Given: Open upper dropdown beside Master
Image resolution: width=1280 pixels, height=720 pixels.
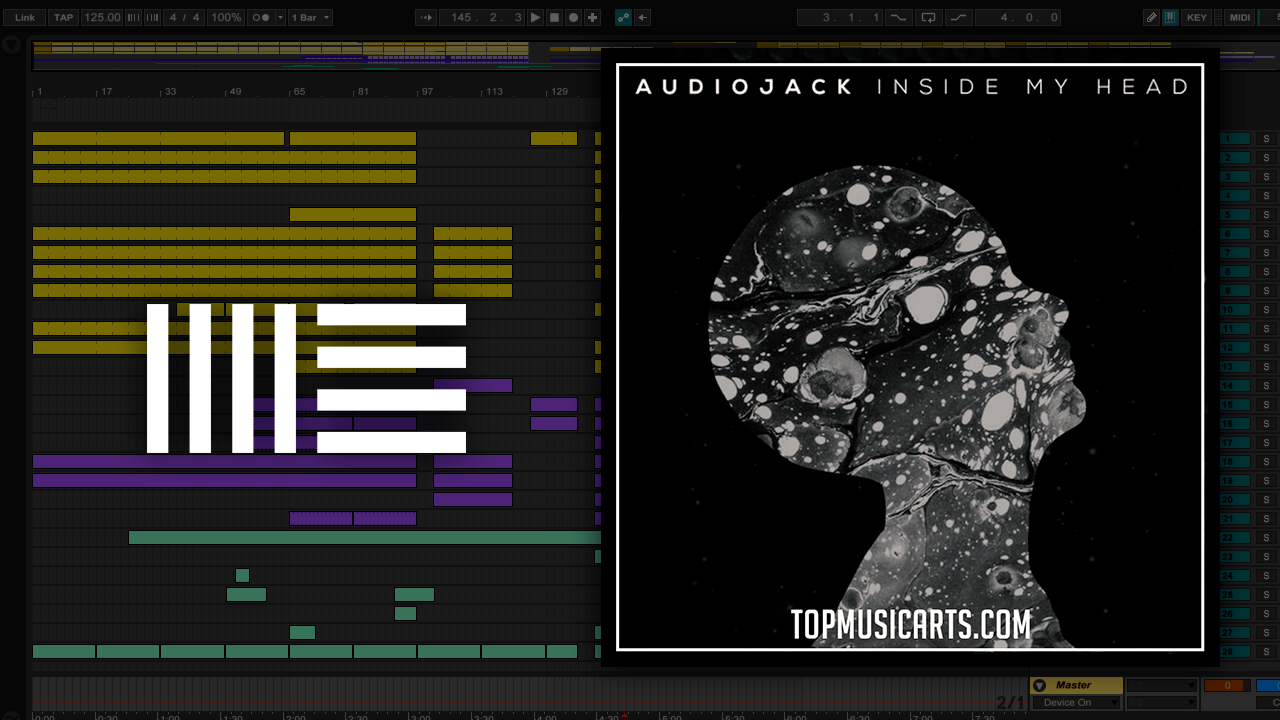Looking at the screenshot, I should pos(1161,685).
